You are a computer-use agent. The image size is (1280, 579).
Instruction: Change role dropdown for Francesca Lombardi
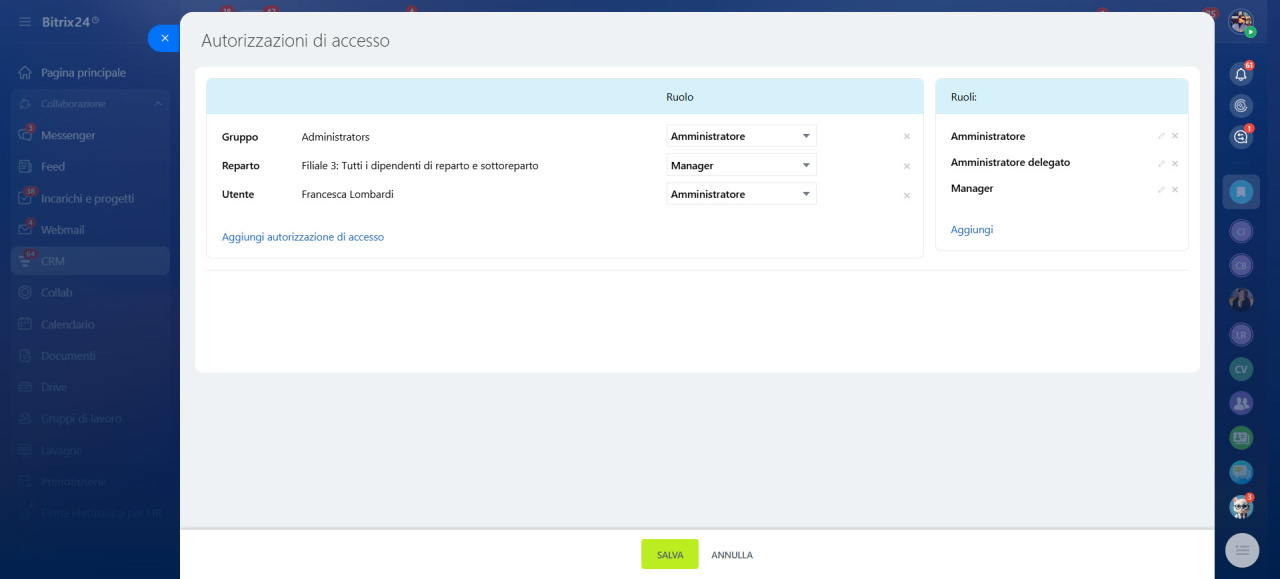(x=741, y=194)
